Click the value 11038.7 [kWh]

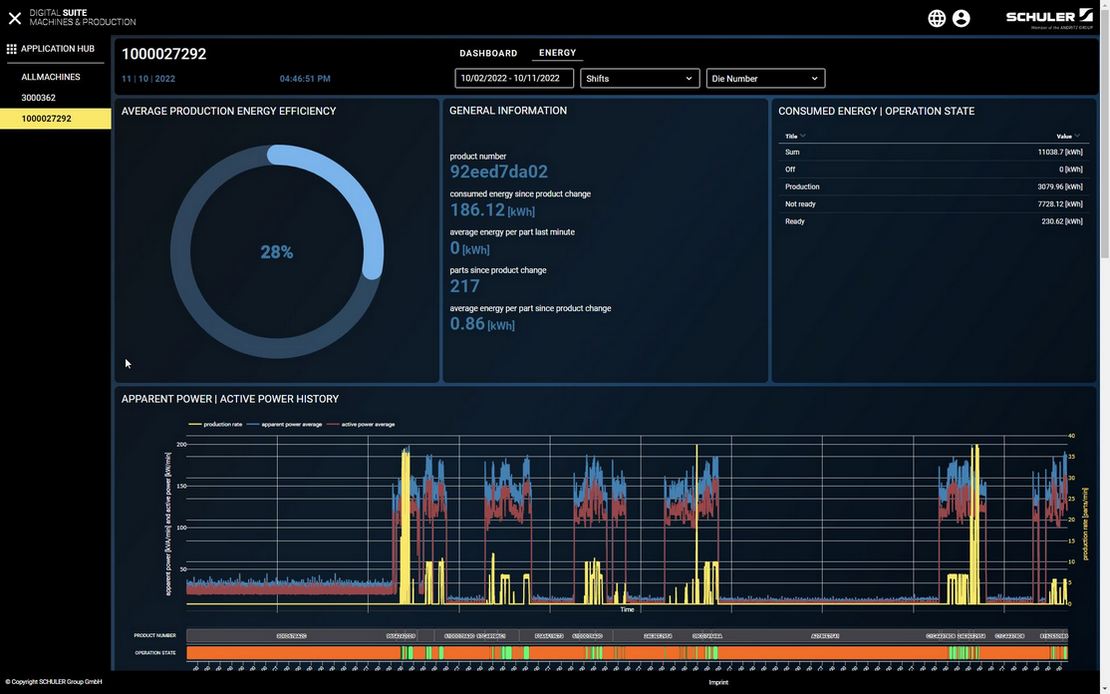point(1060,152)
